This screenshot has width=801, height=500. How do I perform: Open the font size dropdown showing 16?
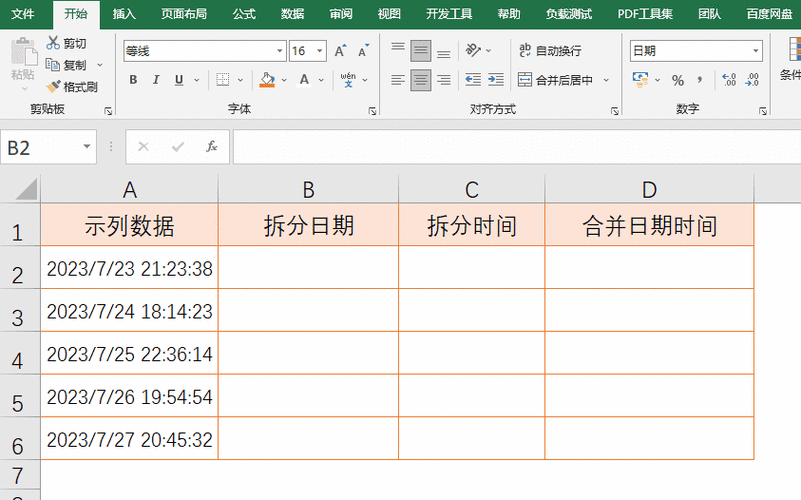click(320, 51)
